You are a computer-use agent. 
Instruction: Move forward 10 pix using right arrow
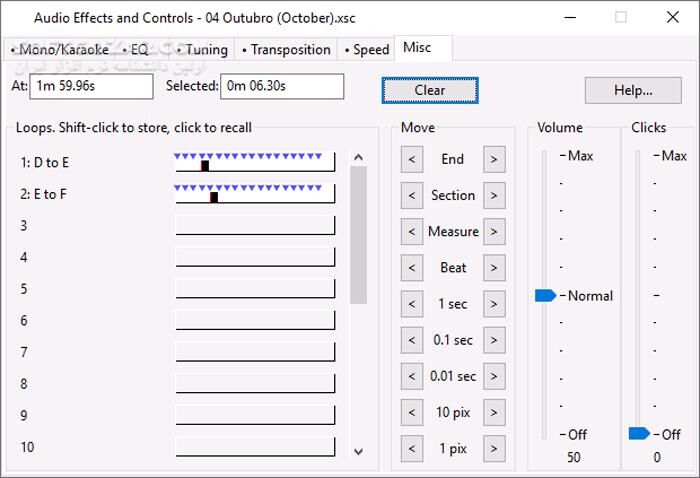[494, 413]
